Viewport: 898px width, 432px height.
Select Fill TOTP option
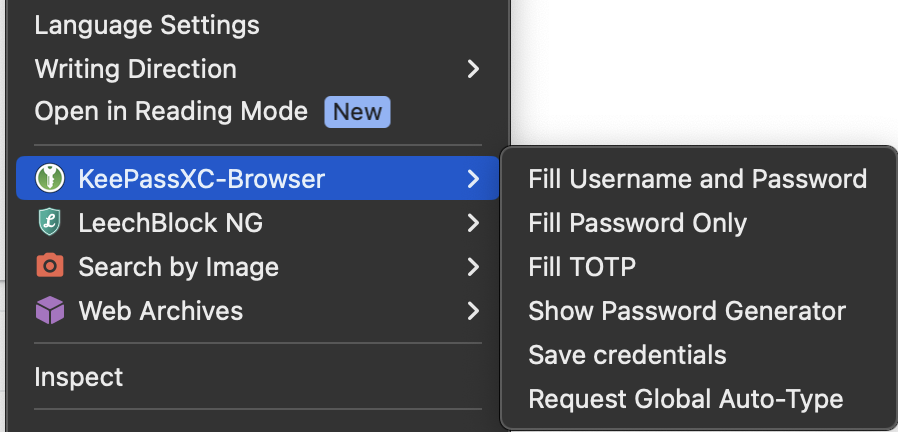pyautogui.click(x=582, y=267)
